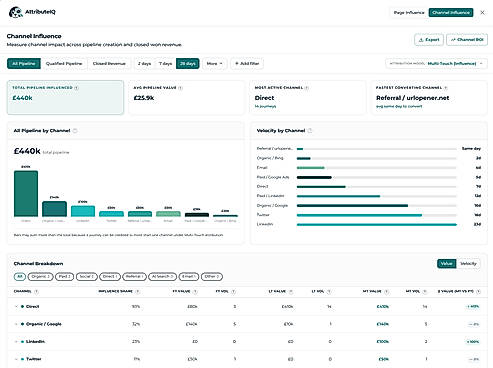
Task: Click info icon beside MT Vol header
Action: coord(425,292)
